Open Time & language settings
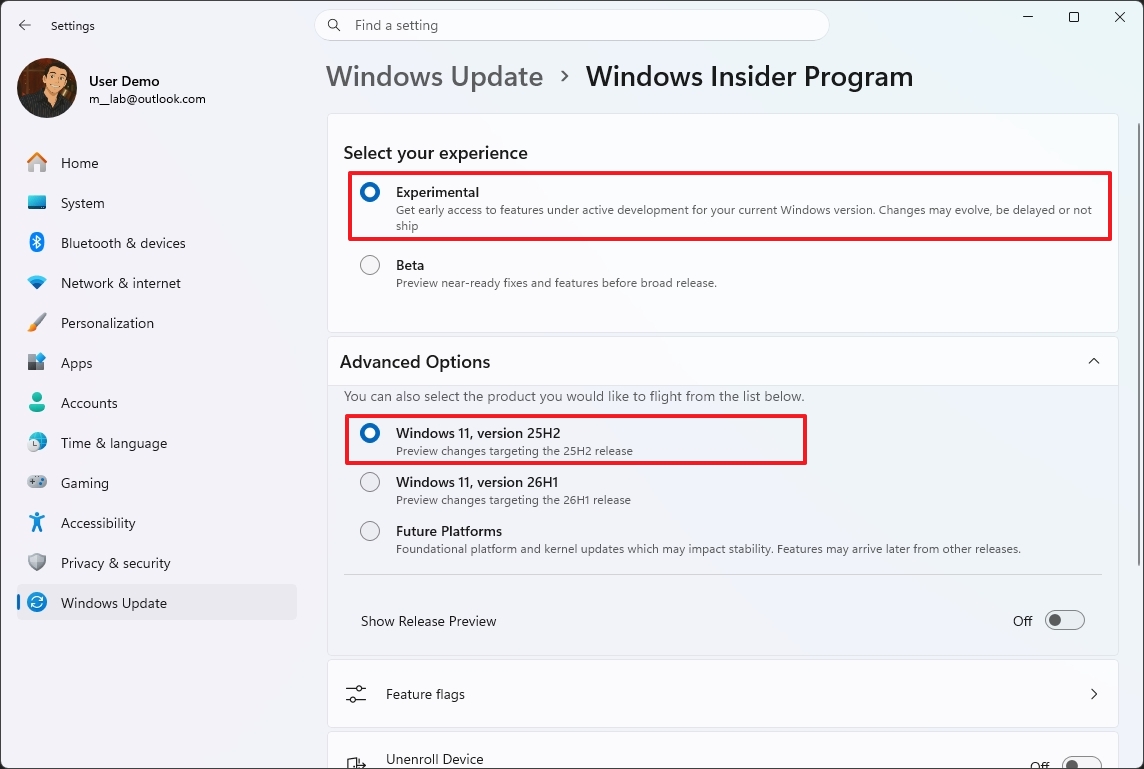Screen dimensions: 1144x769 tap(157, 442)
